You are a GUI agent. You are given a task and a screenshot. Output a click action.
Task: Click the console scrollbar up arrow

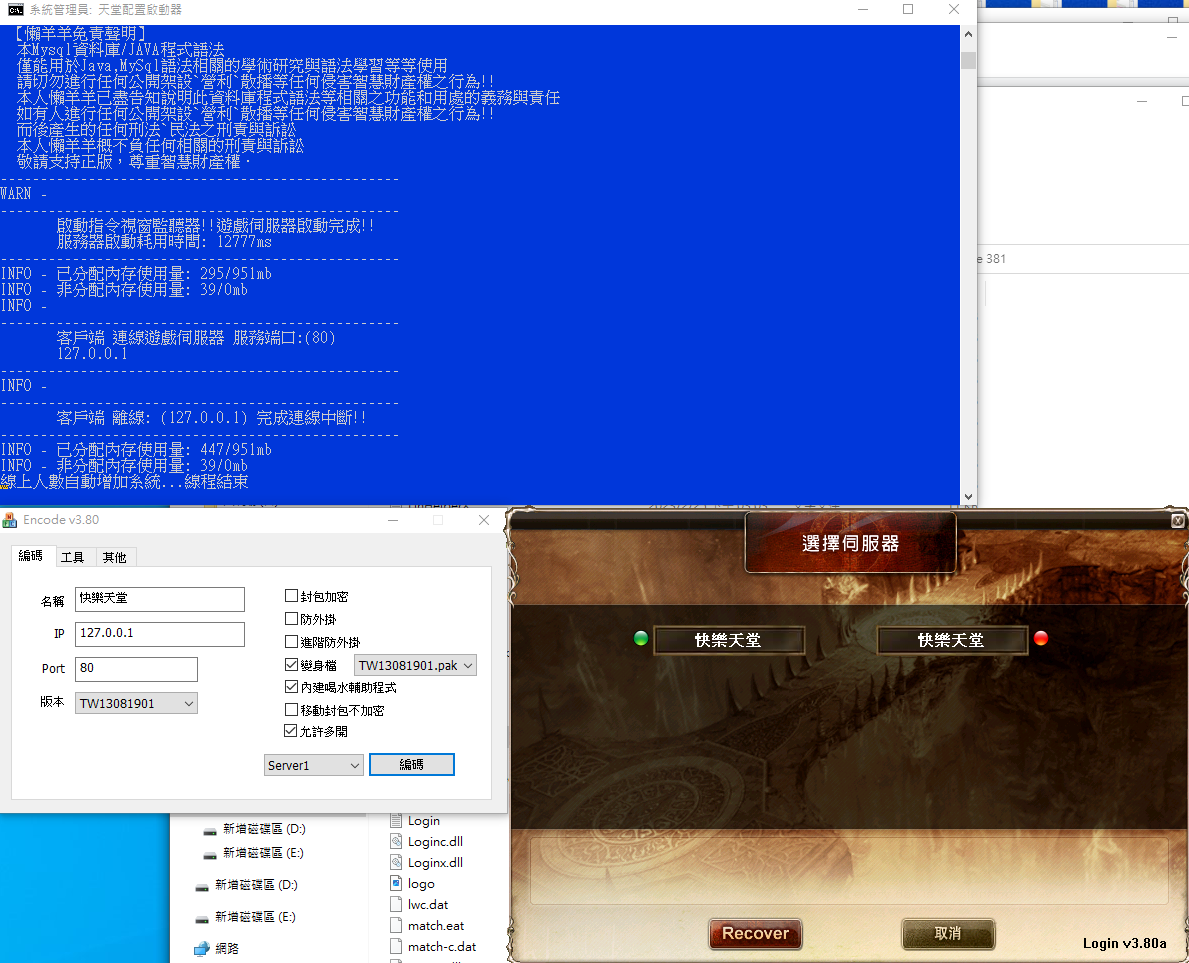point(968,34)
